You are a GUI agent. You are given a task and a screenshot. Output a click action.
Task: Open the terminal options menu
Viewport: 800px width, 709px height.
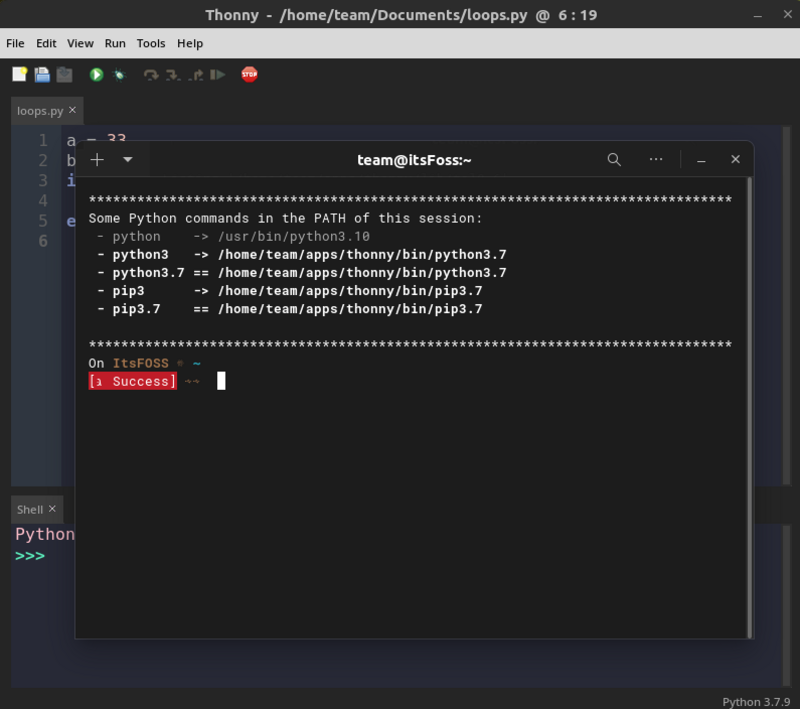[655, 159]
